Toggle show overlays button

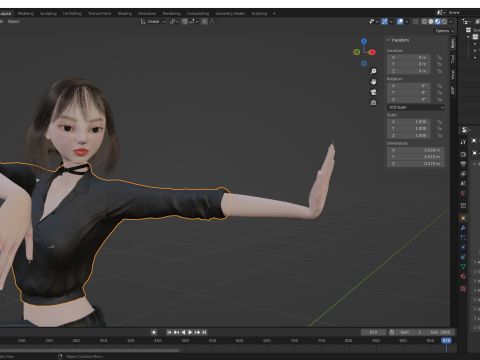coord(400,22)
